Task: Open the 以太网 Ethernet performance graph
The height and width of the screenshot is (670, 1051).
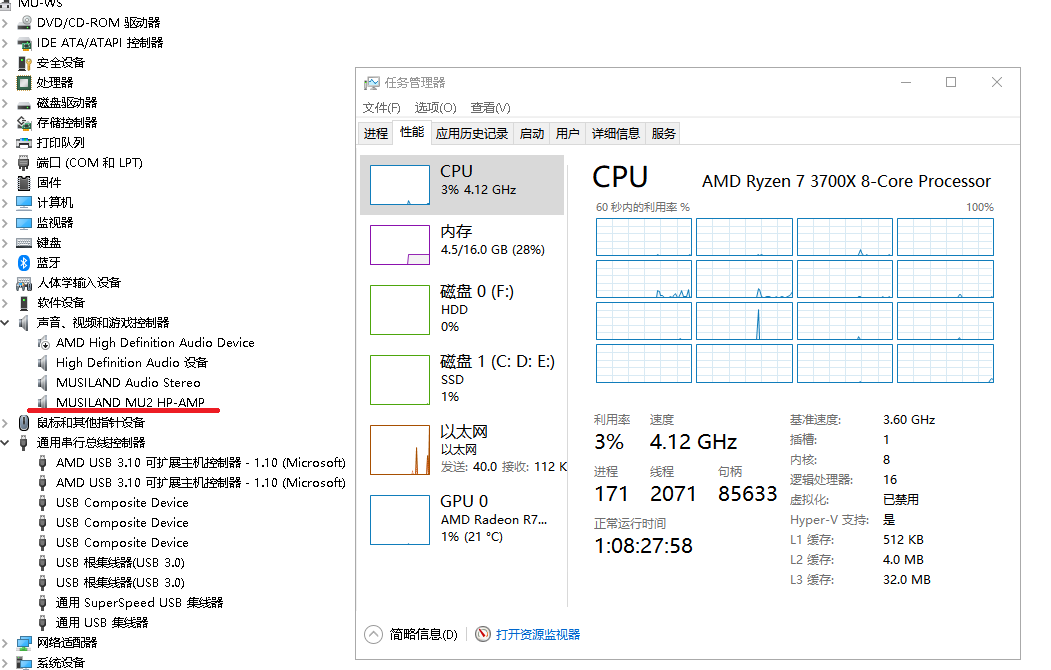Action: click(462, 448)
